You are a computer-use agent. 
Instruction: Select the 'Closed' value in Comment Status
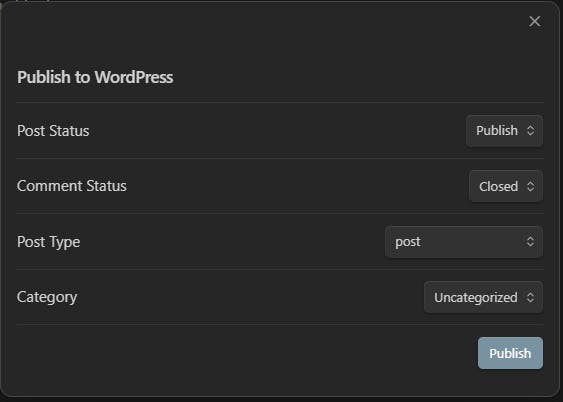tap(498, 186)
